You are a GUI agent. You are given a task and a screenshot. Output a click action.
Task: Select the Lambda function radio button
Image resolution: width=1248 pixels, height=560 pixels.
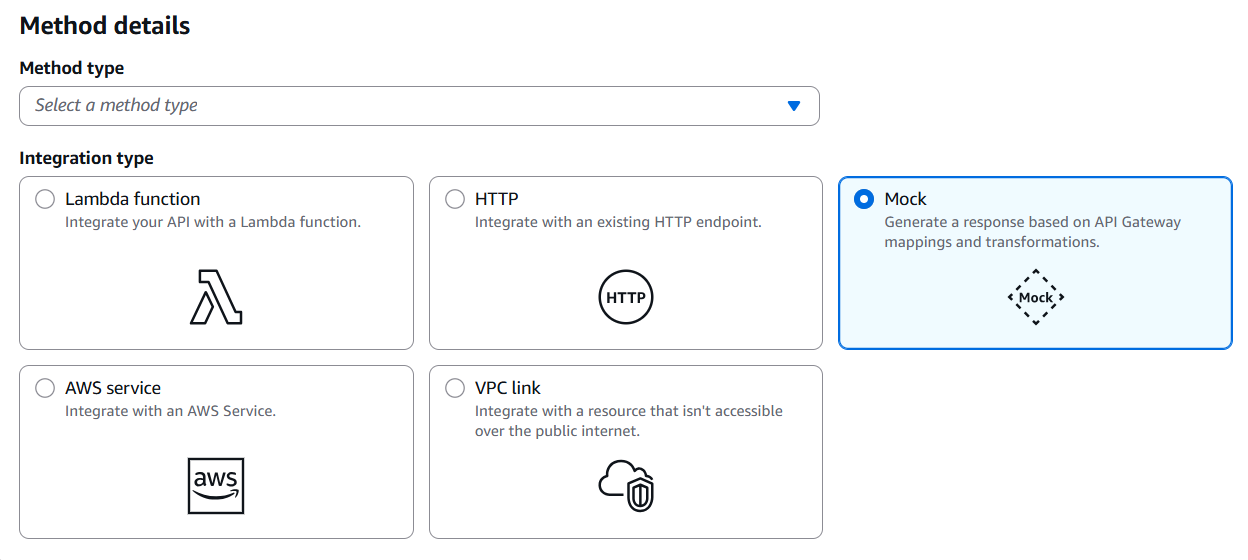(45, 199)
